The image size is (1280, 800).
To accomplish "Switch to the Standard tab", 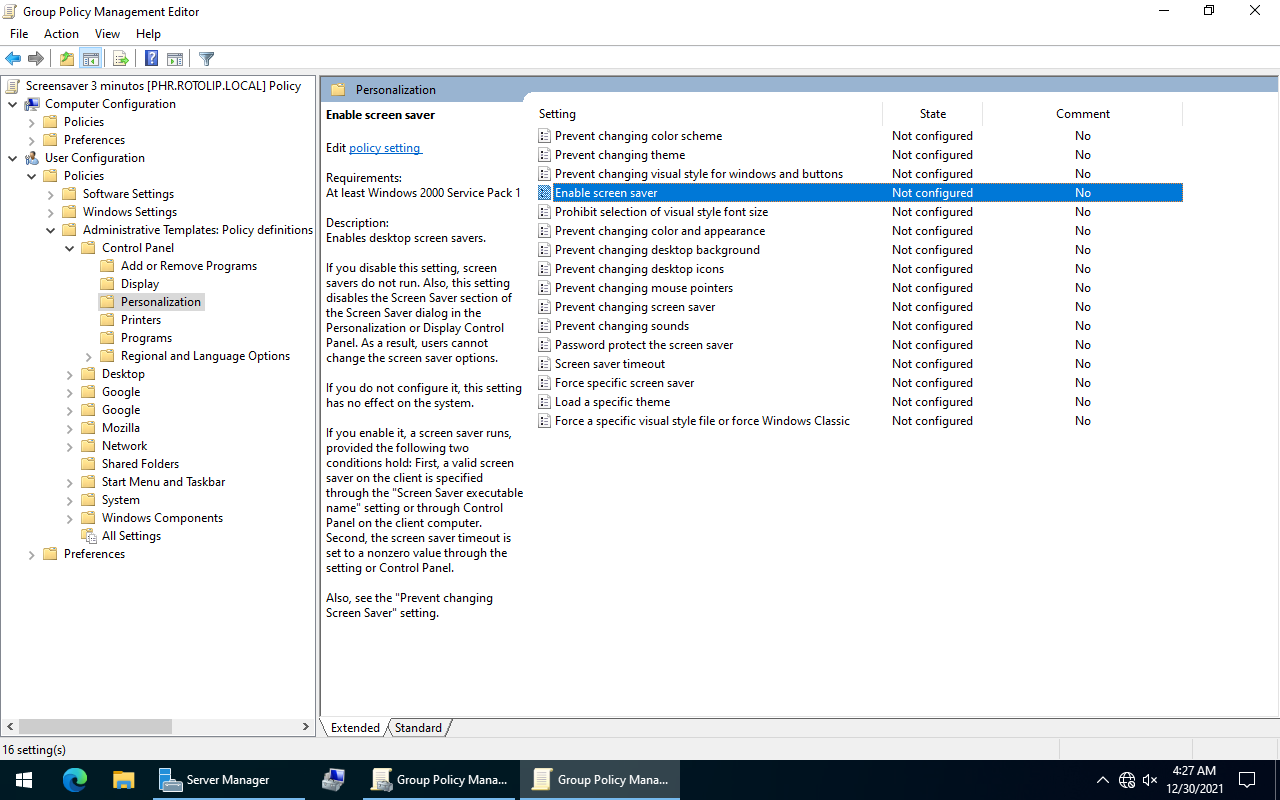I will pos(418,727).
